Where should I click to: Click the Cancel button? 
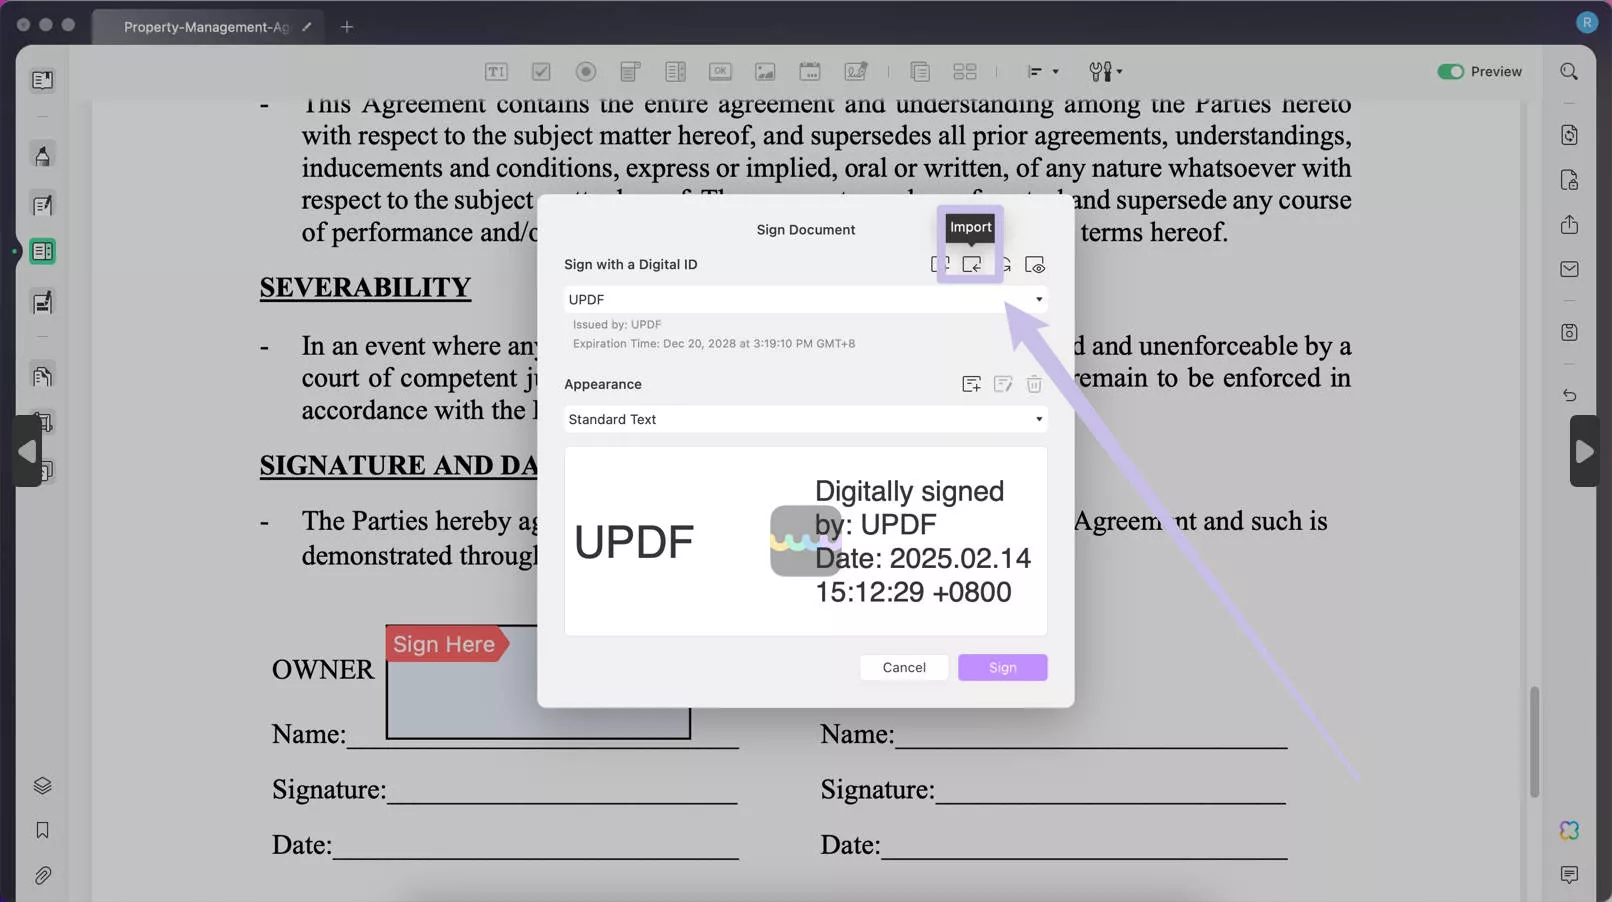[904, 667]
